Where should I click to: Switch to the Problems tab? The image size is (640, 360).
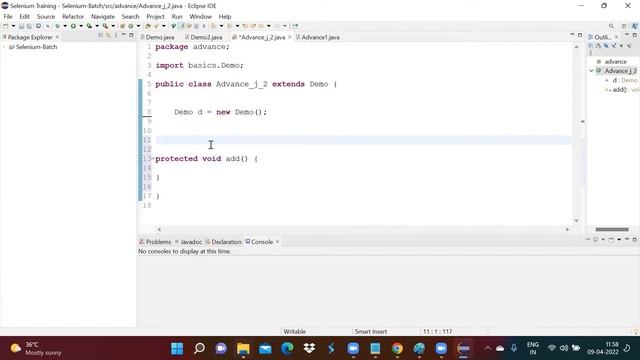coord(155,242)
